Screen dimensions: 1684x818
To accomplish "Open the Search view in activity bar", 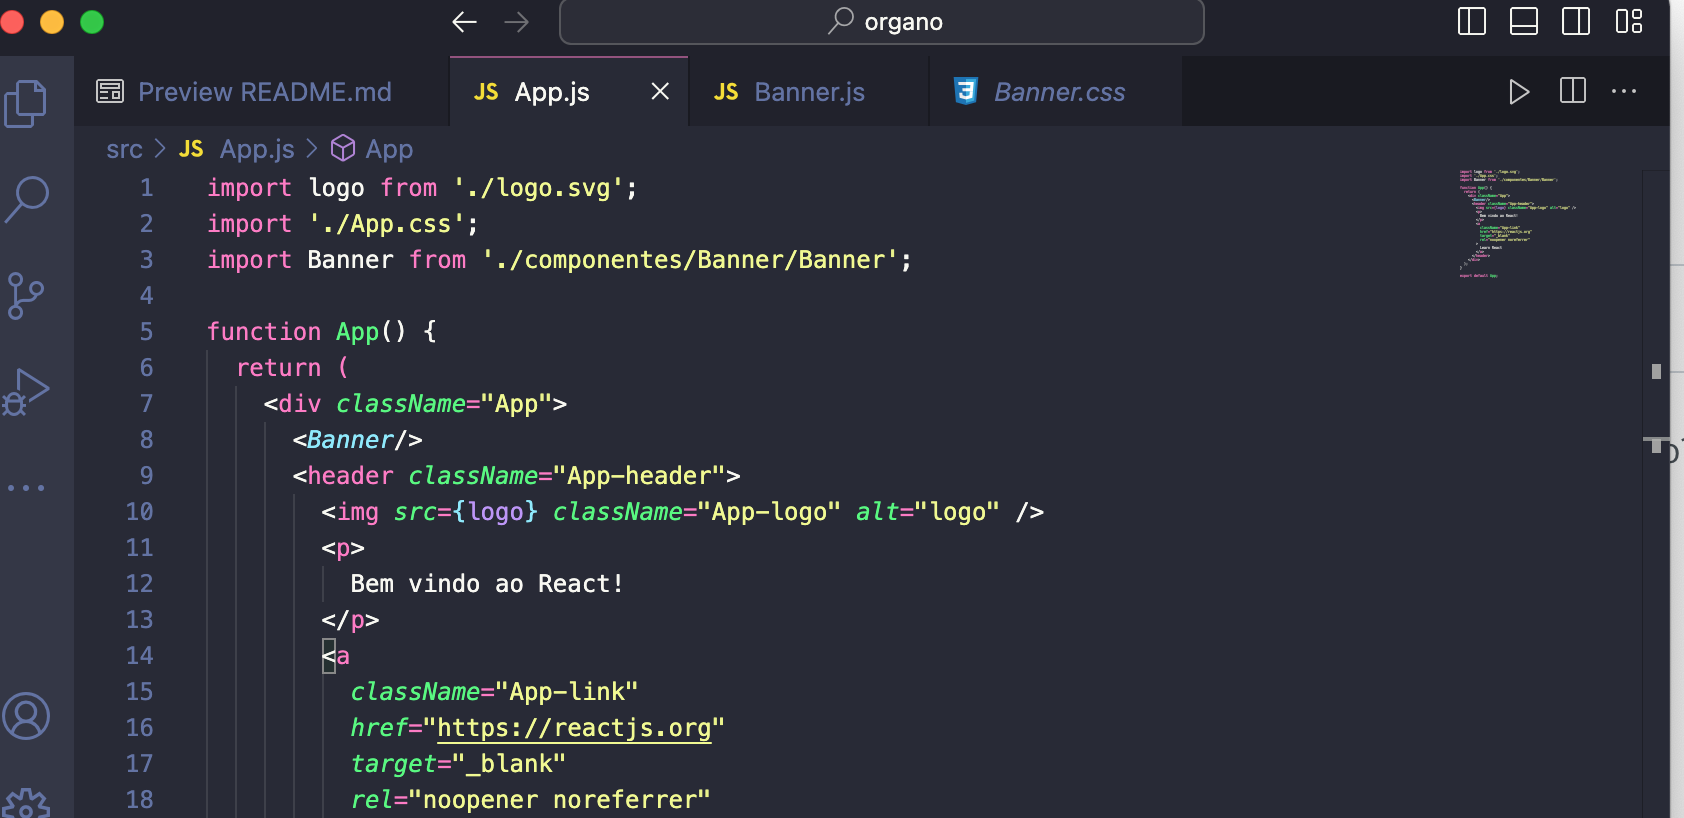I will (26, 199).
